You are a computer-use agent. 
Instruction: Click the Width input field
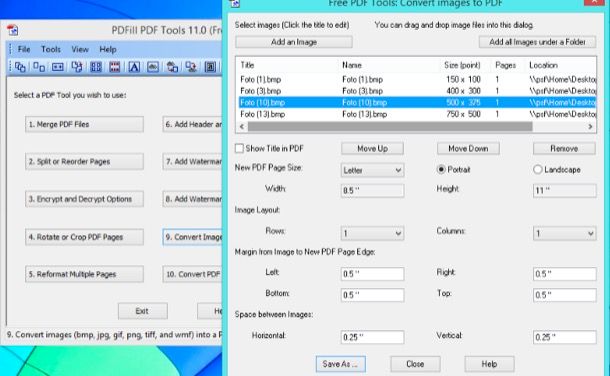click(x=372, y=191)
